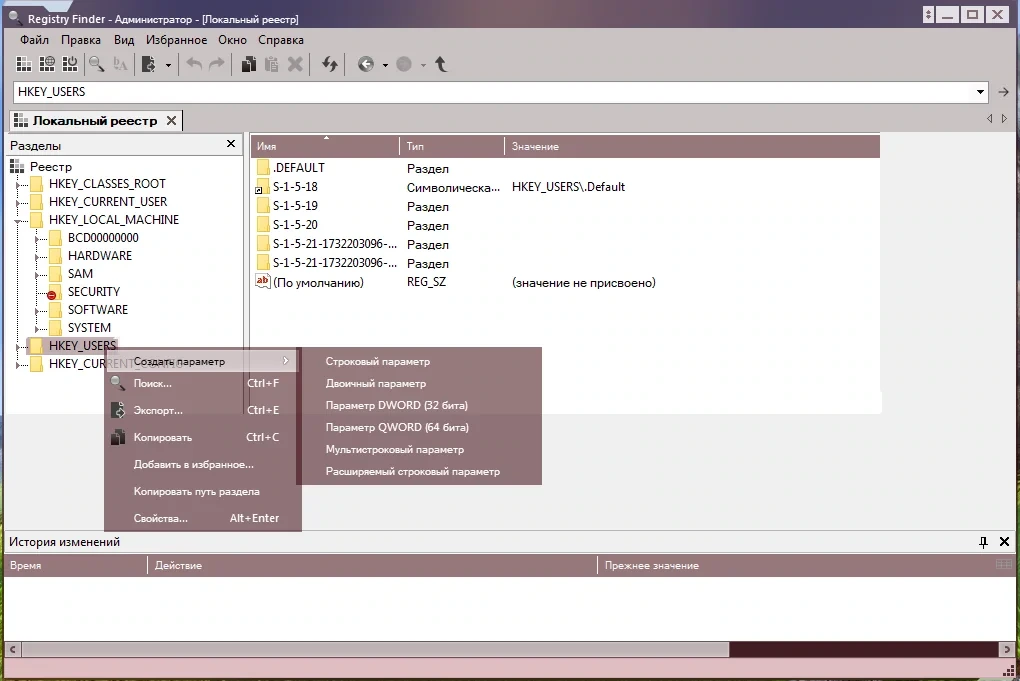Image resolution: width=1020 pixels, height=681 pixels.
Task: Open the Правка menu
Action: [81, 40]
